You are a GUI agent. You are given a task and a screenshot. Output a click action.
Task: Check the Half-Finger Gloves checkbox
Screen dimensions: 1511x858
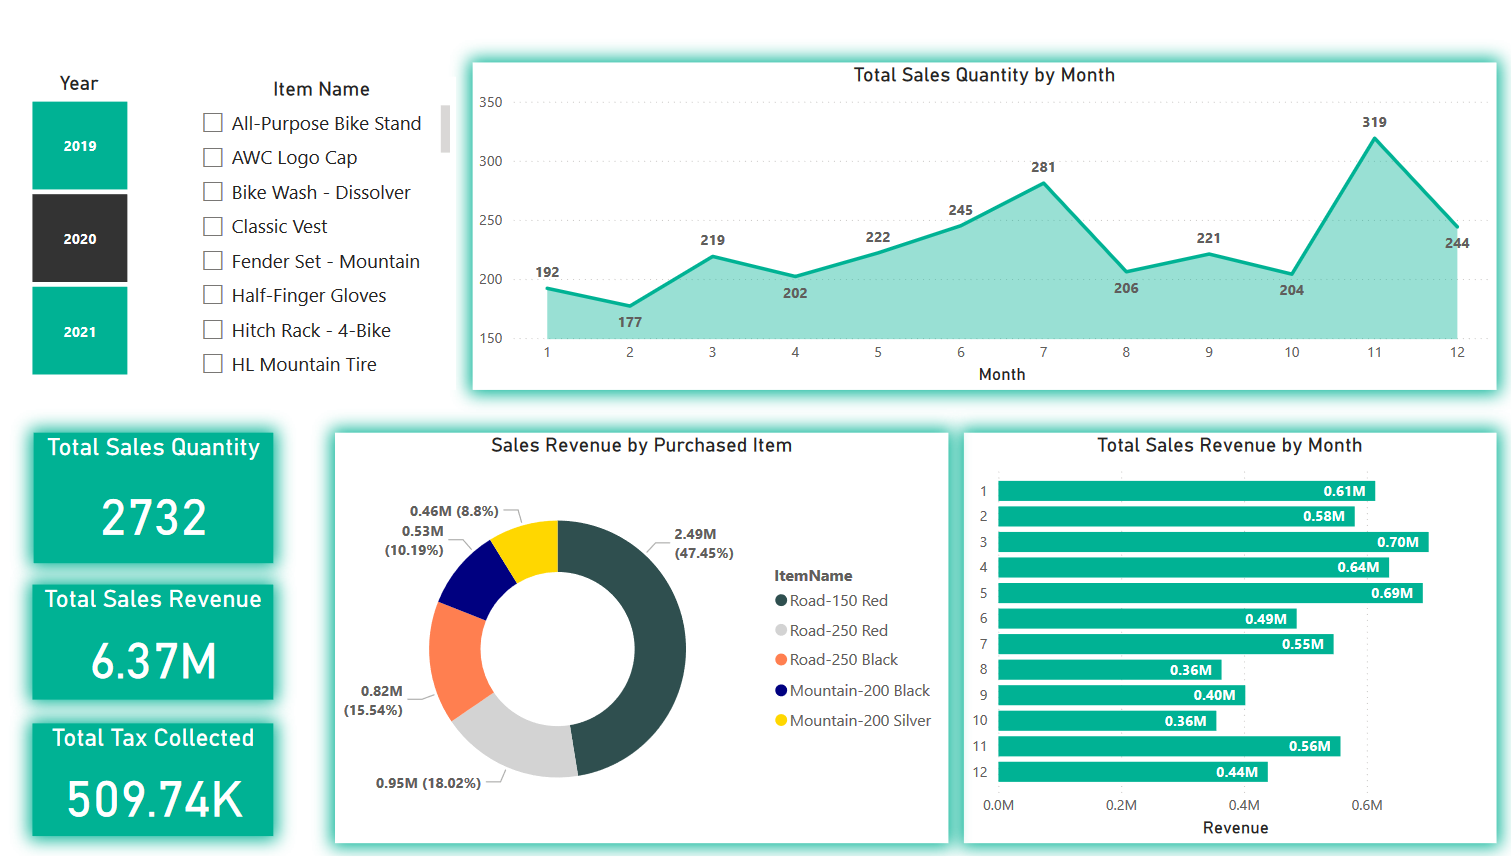coord(212,295)
